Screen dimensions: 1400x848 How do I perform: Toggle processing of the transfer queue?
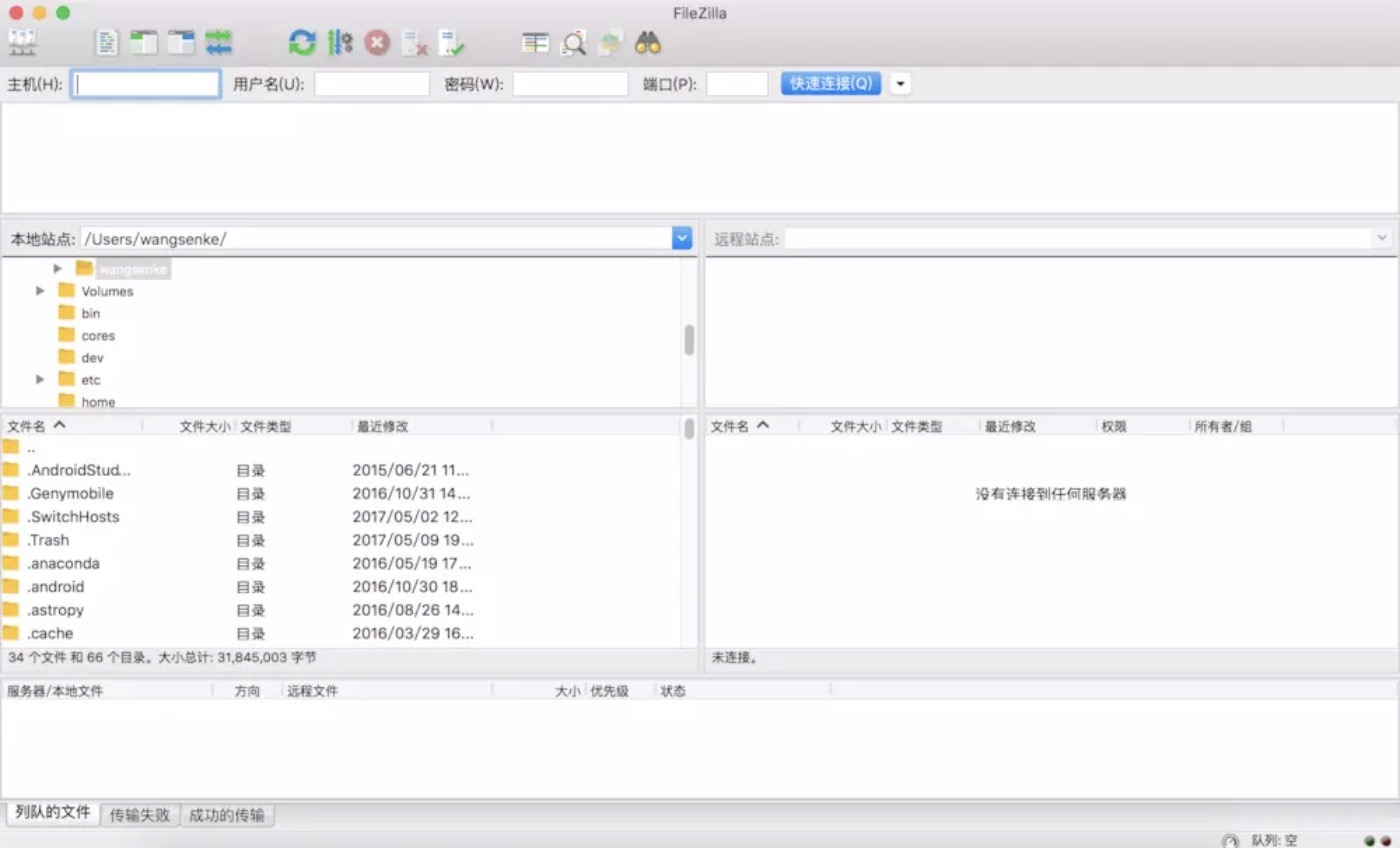tap(340, 43)
